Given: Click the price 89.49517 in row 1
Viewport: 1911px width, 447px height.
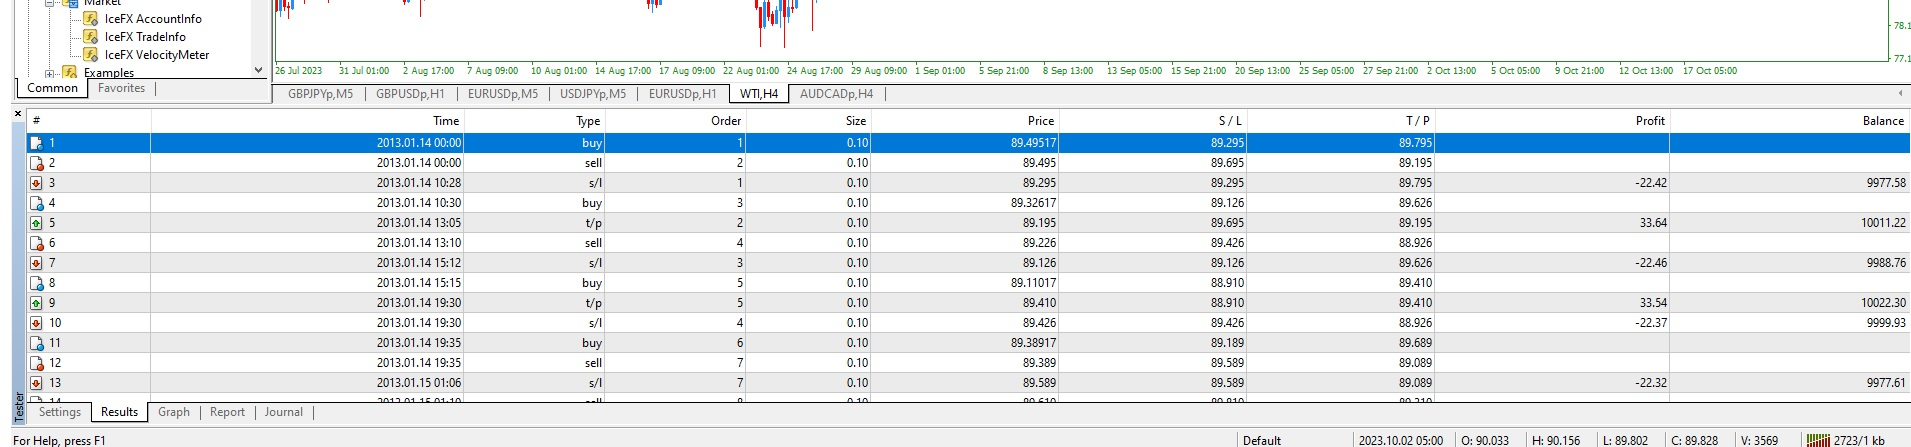Looking at the screenshot, I should pyautogui.click(x=1033, y=143).
